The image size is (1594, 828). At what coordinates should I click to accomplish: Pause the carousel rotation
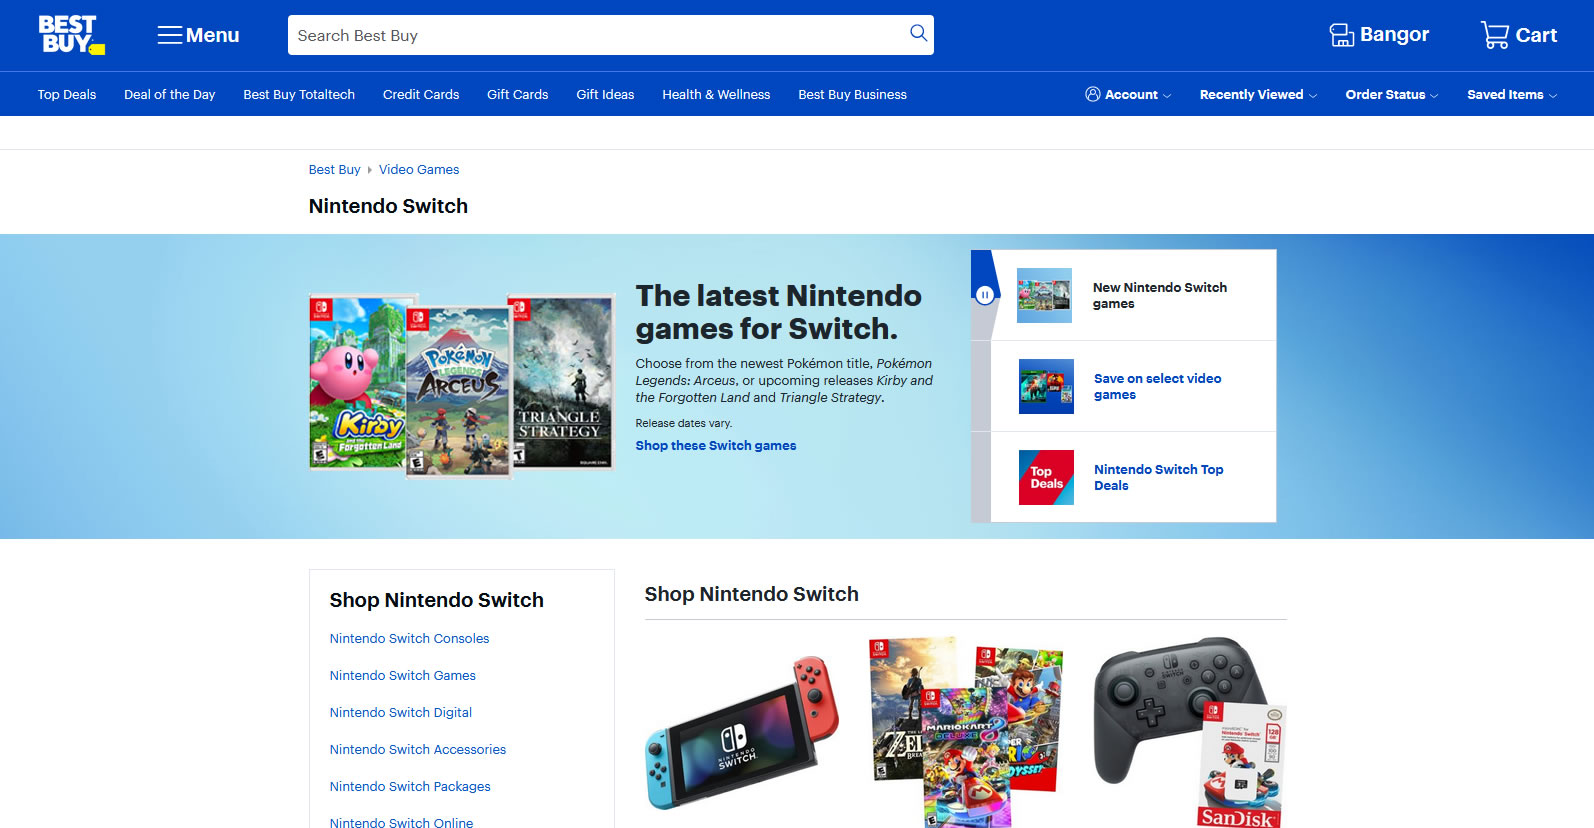985,295
